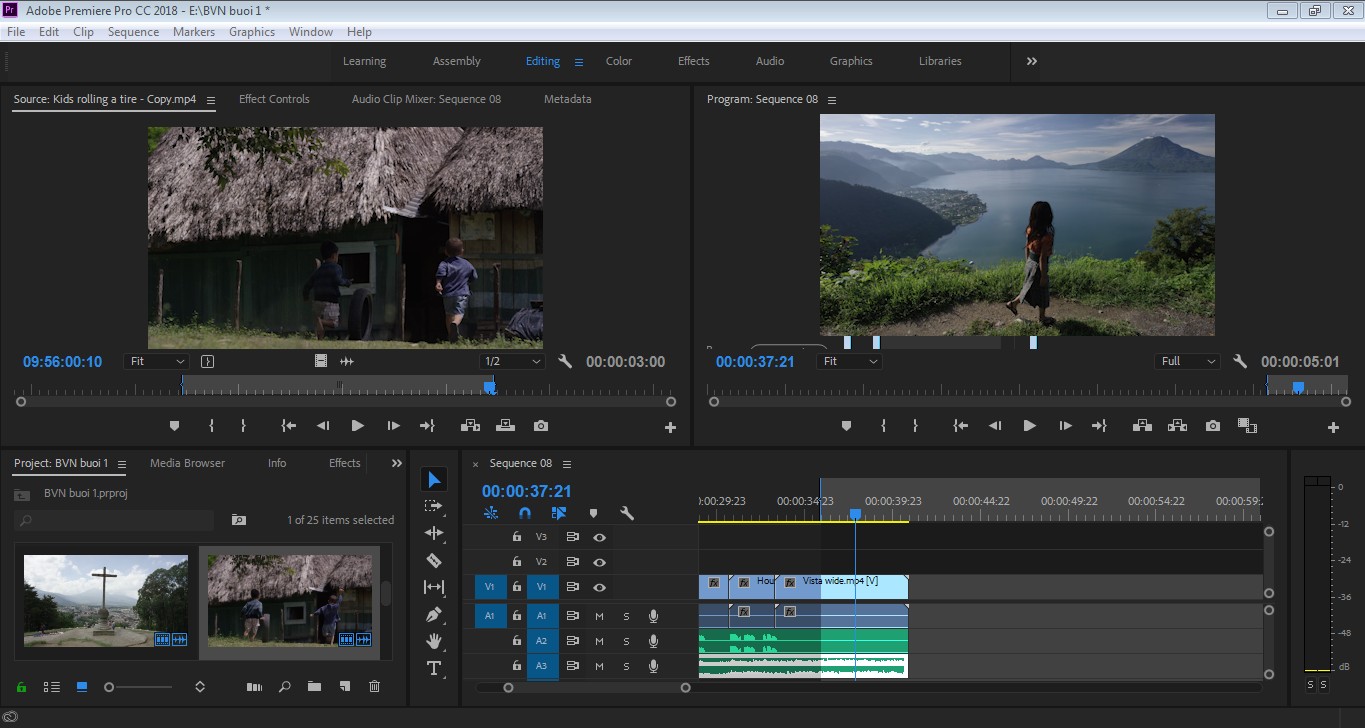Toggle Snap magnet in timeline
Image resolution: width=1365 pixels, height=728 pixels.
tap(525, 513)
